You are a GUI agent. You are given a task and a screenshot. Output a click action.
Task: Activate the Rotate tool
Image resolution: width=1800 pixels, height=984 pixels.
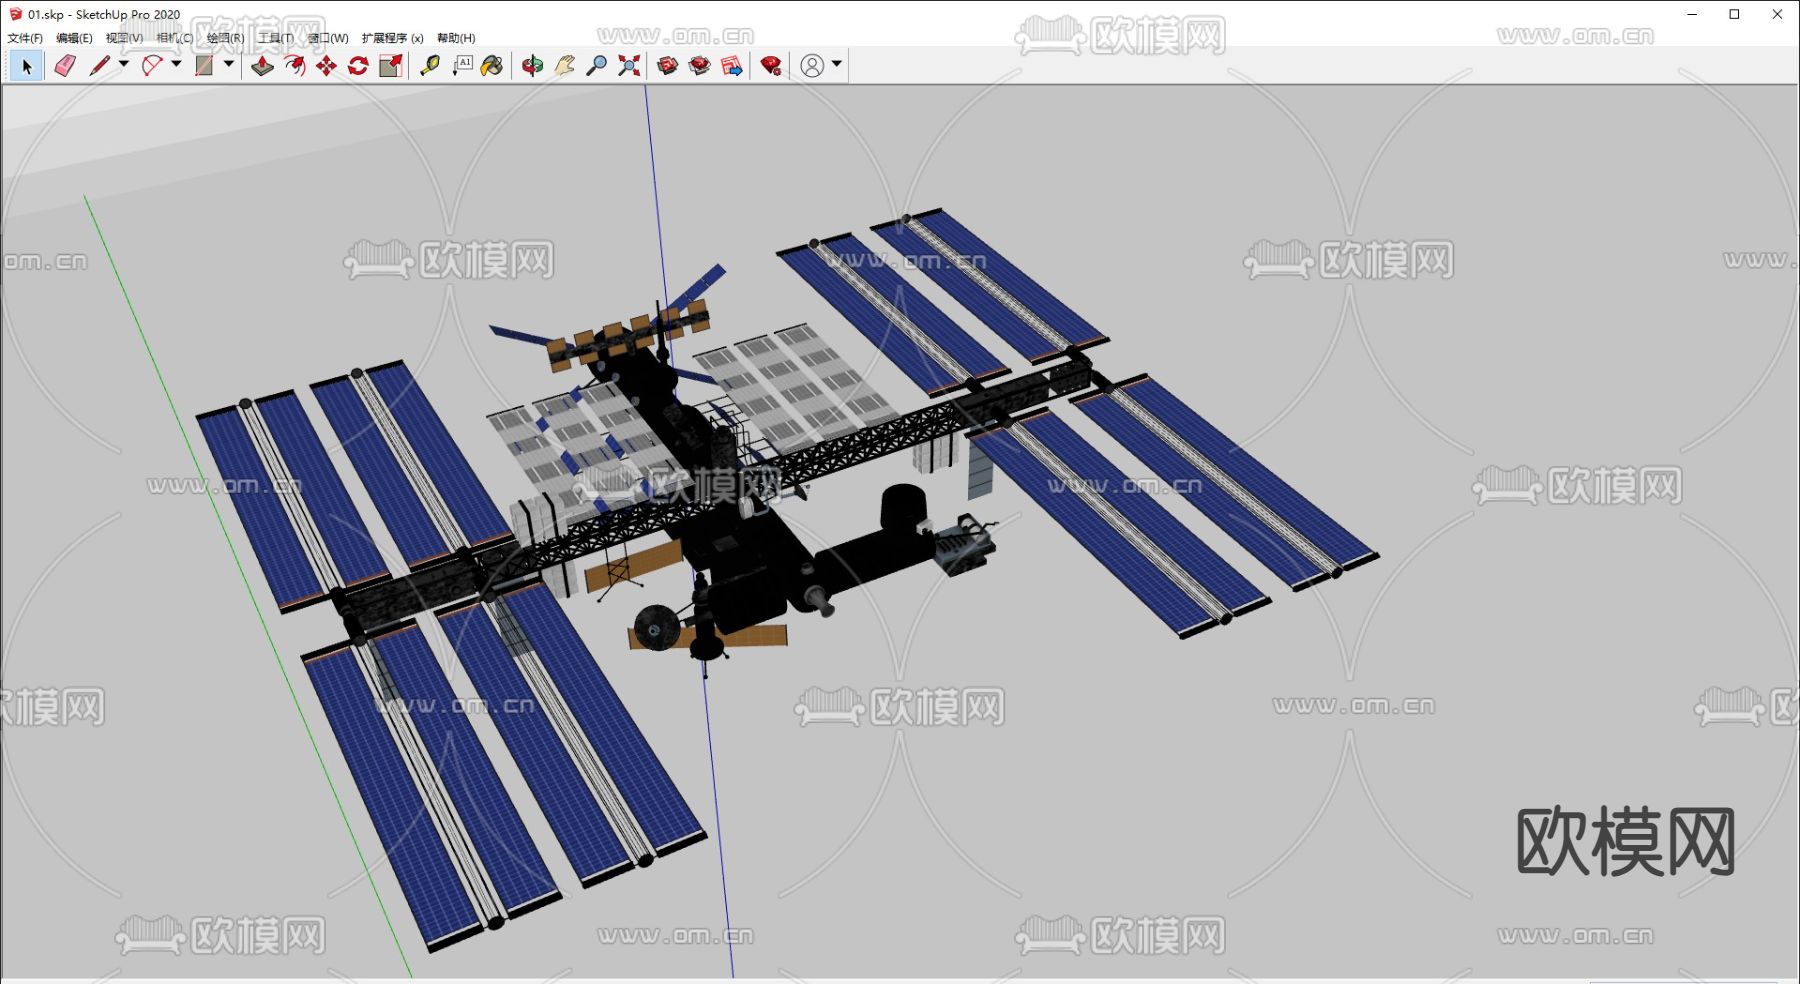358,66
